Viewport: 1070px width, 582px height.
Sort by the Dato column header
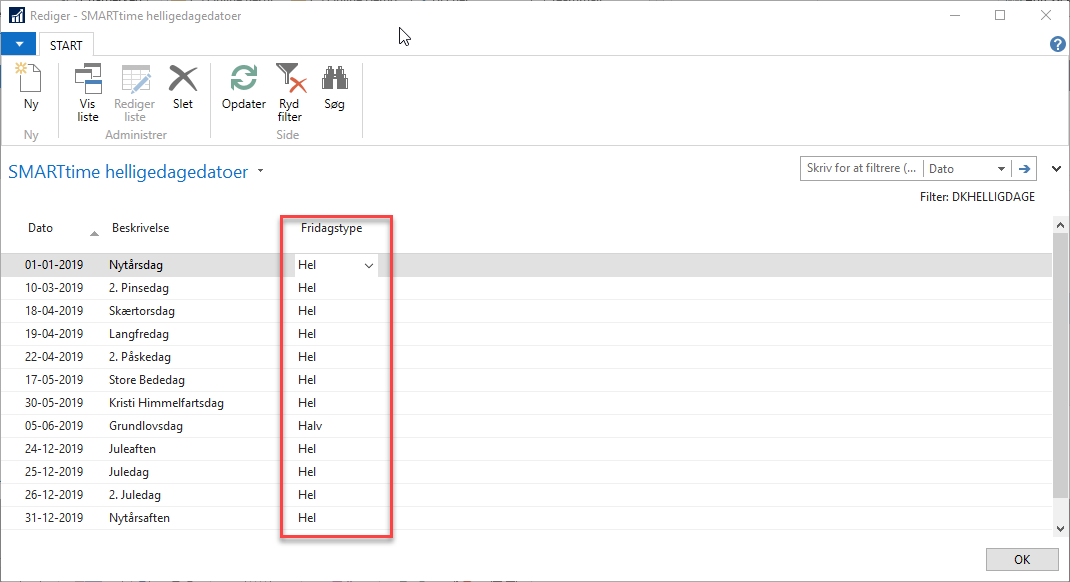click(40, 228)
